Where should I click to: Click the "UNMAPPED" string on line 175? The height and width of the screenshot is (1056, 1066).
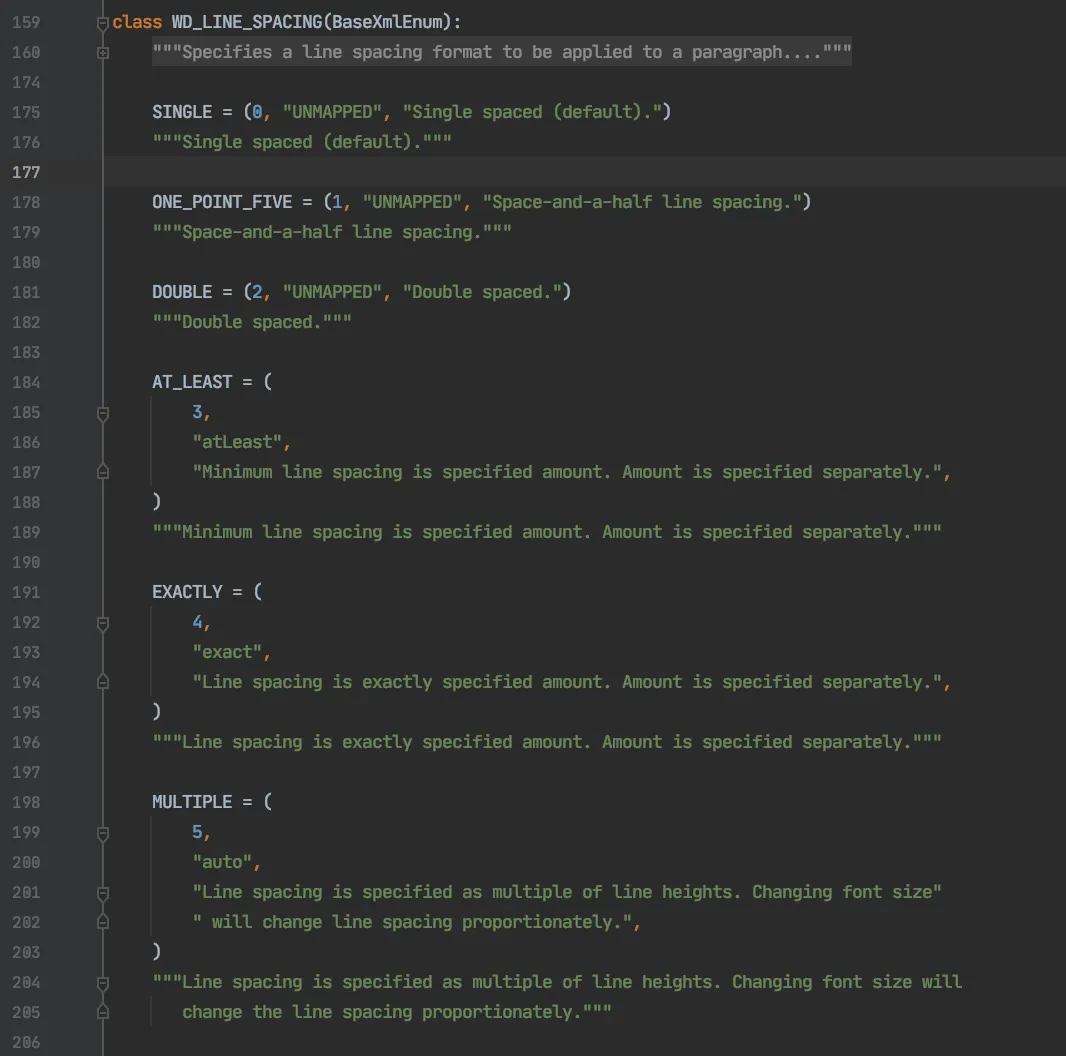[x=332, y=112]
